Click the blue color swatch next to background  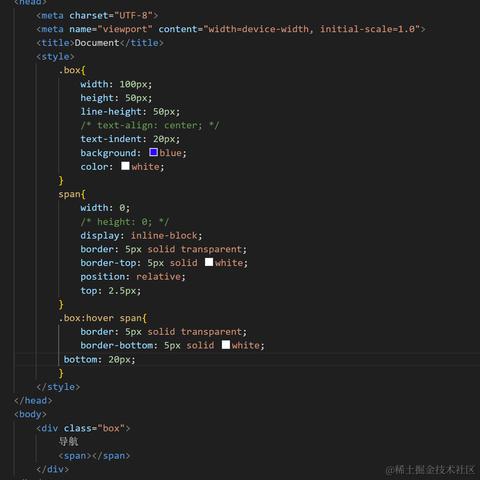tap(153, 152)
